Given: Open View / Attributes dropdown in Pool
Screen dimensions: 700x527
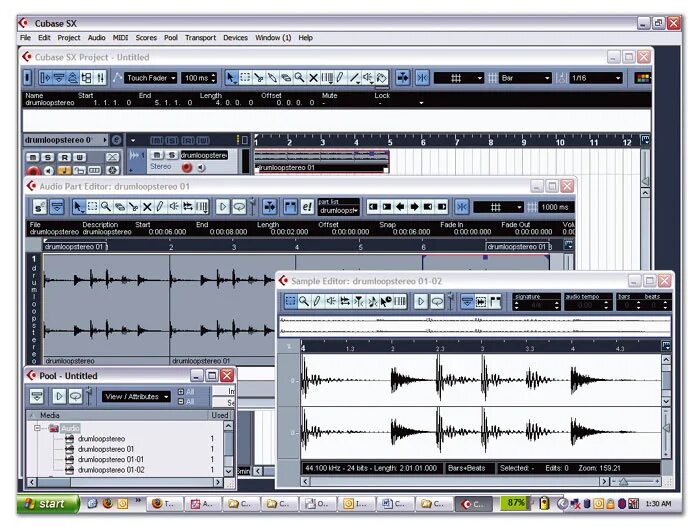Looking at the screenshot, I should (x=136, y=397).
